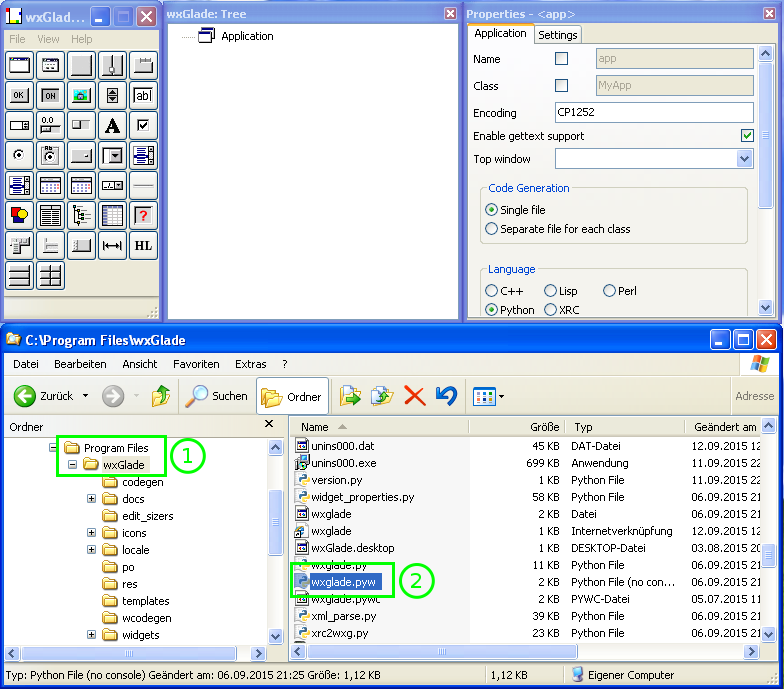Select the Static text A tool
The image size is (784, 689).
click(x=112, y=125)
